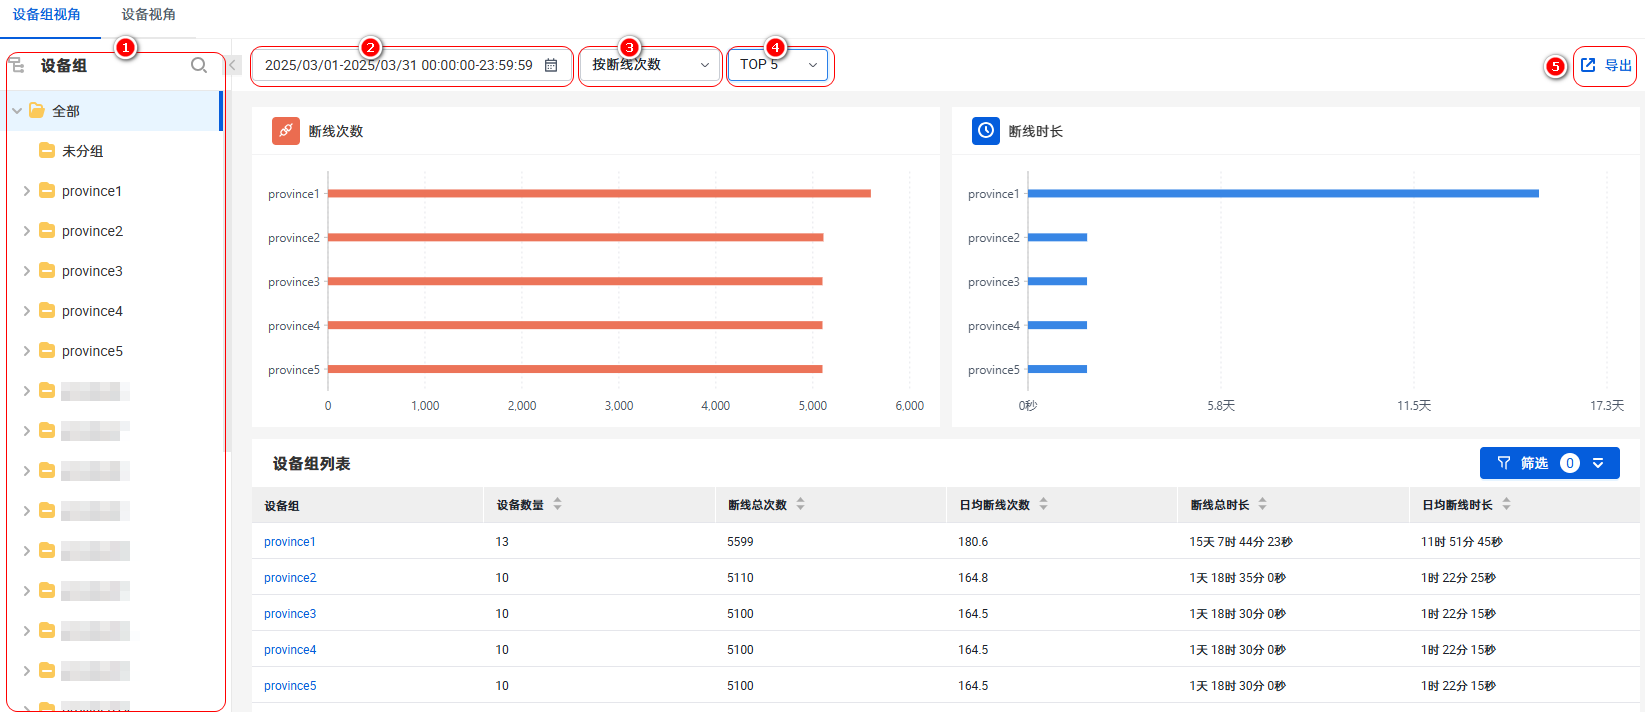Sort table by 日均断线时长 column

tap(1506, 504)
